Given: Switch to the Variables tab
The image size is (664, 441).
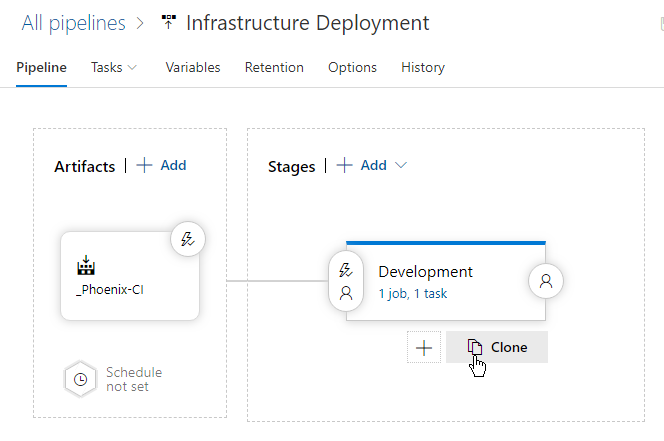Looking at the screenshot, I should [193, 68].
